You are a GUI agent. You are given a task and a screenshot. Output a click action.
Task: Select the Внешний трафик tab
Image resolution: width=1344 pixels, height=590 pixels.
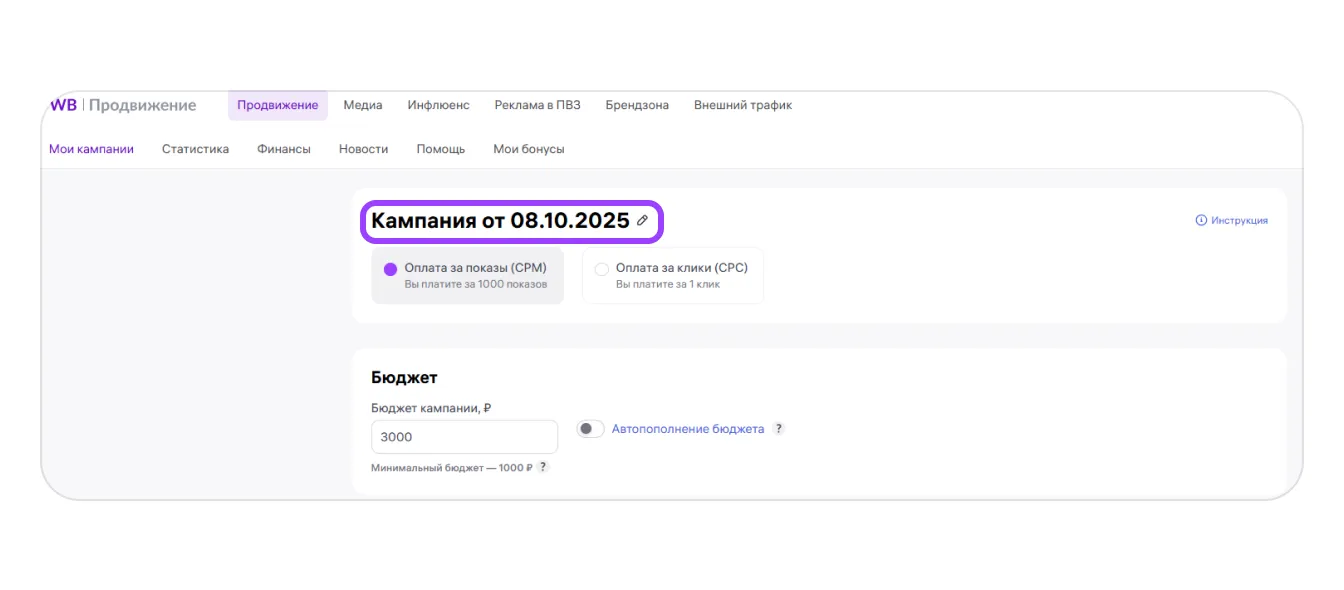(x=742, y=105)
